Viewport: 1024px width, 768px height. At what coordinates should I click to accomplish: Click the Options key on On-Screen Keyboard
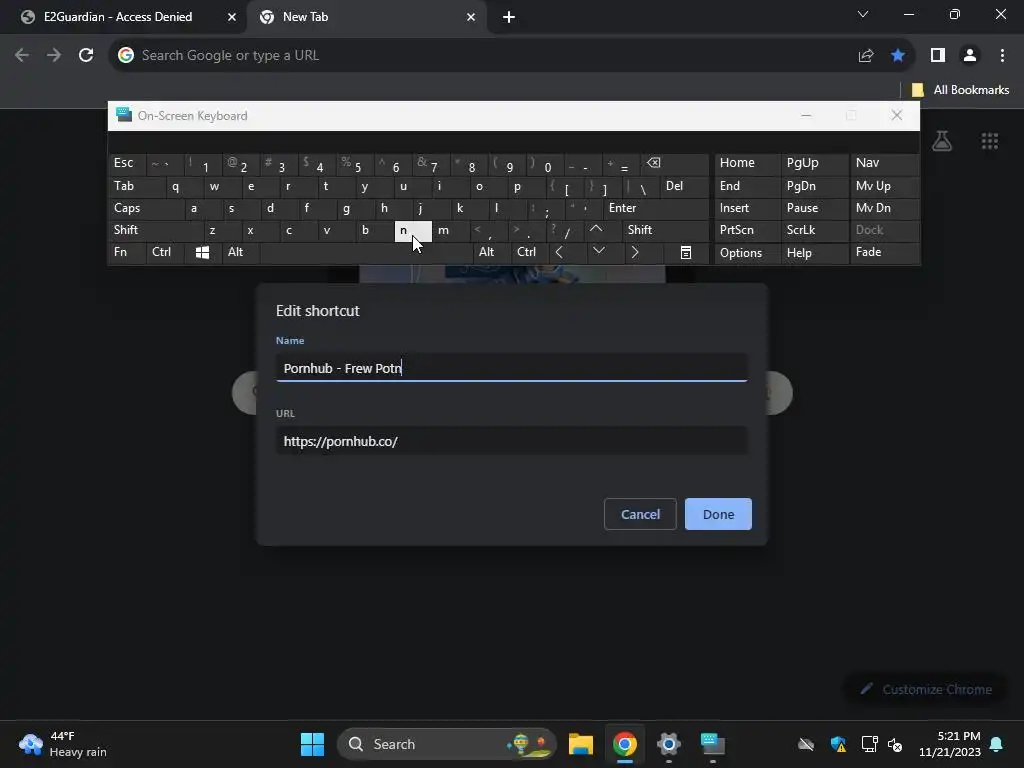pyautogui.click(x=747, y=253)
